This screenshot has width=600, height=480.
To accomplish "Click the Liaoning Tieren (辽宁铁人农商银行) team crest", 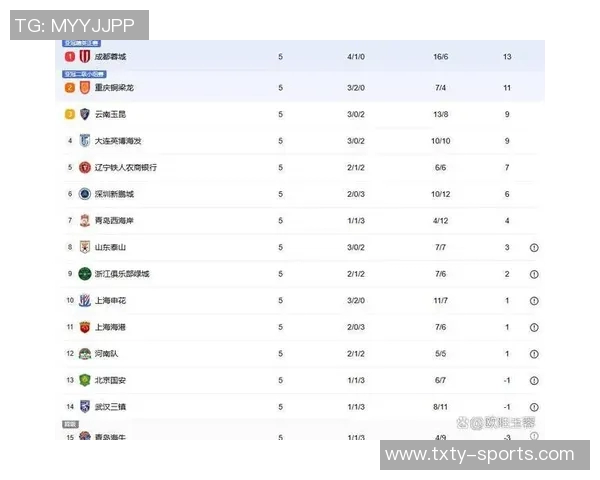I will (x=84, y=167).
